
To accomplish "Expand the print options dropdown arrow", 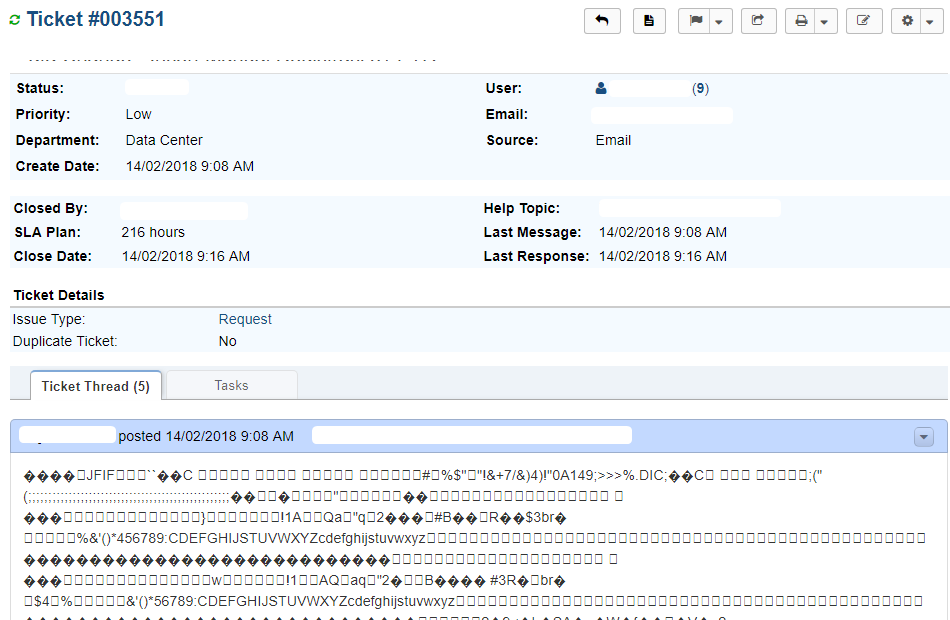I will [x=825, y=21].
